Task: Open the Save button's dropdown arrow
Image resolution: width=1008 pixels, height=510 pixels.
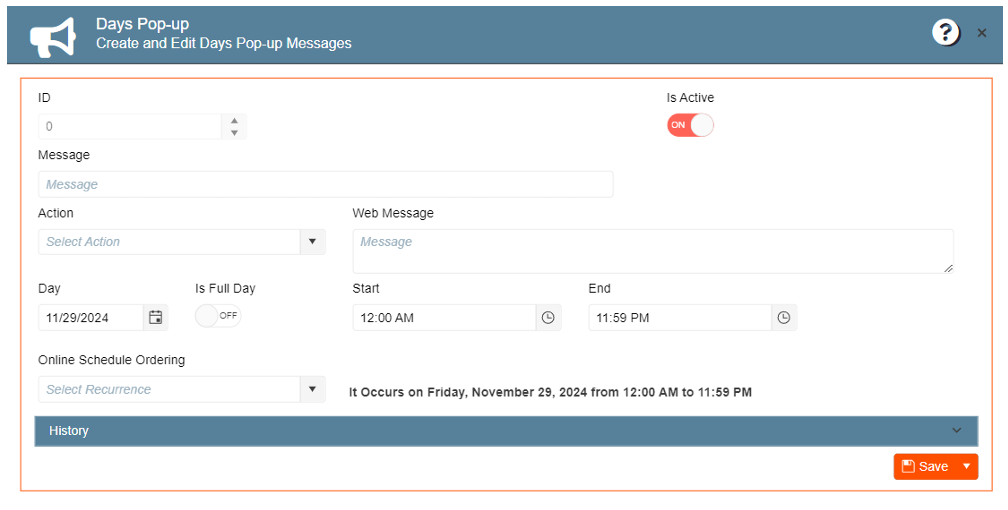Action: click(966, 466)
